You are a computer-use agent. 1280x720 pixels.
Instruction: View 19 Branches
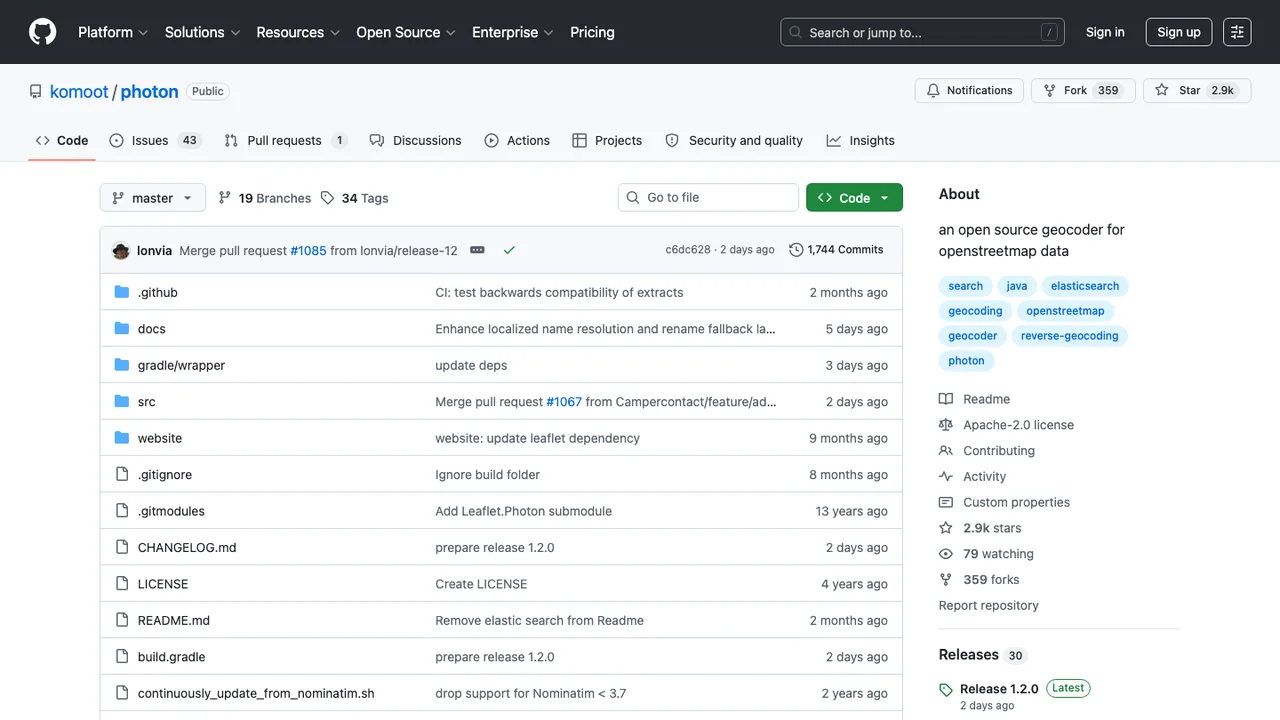click(265, 198)
